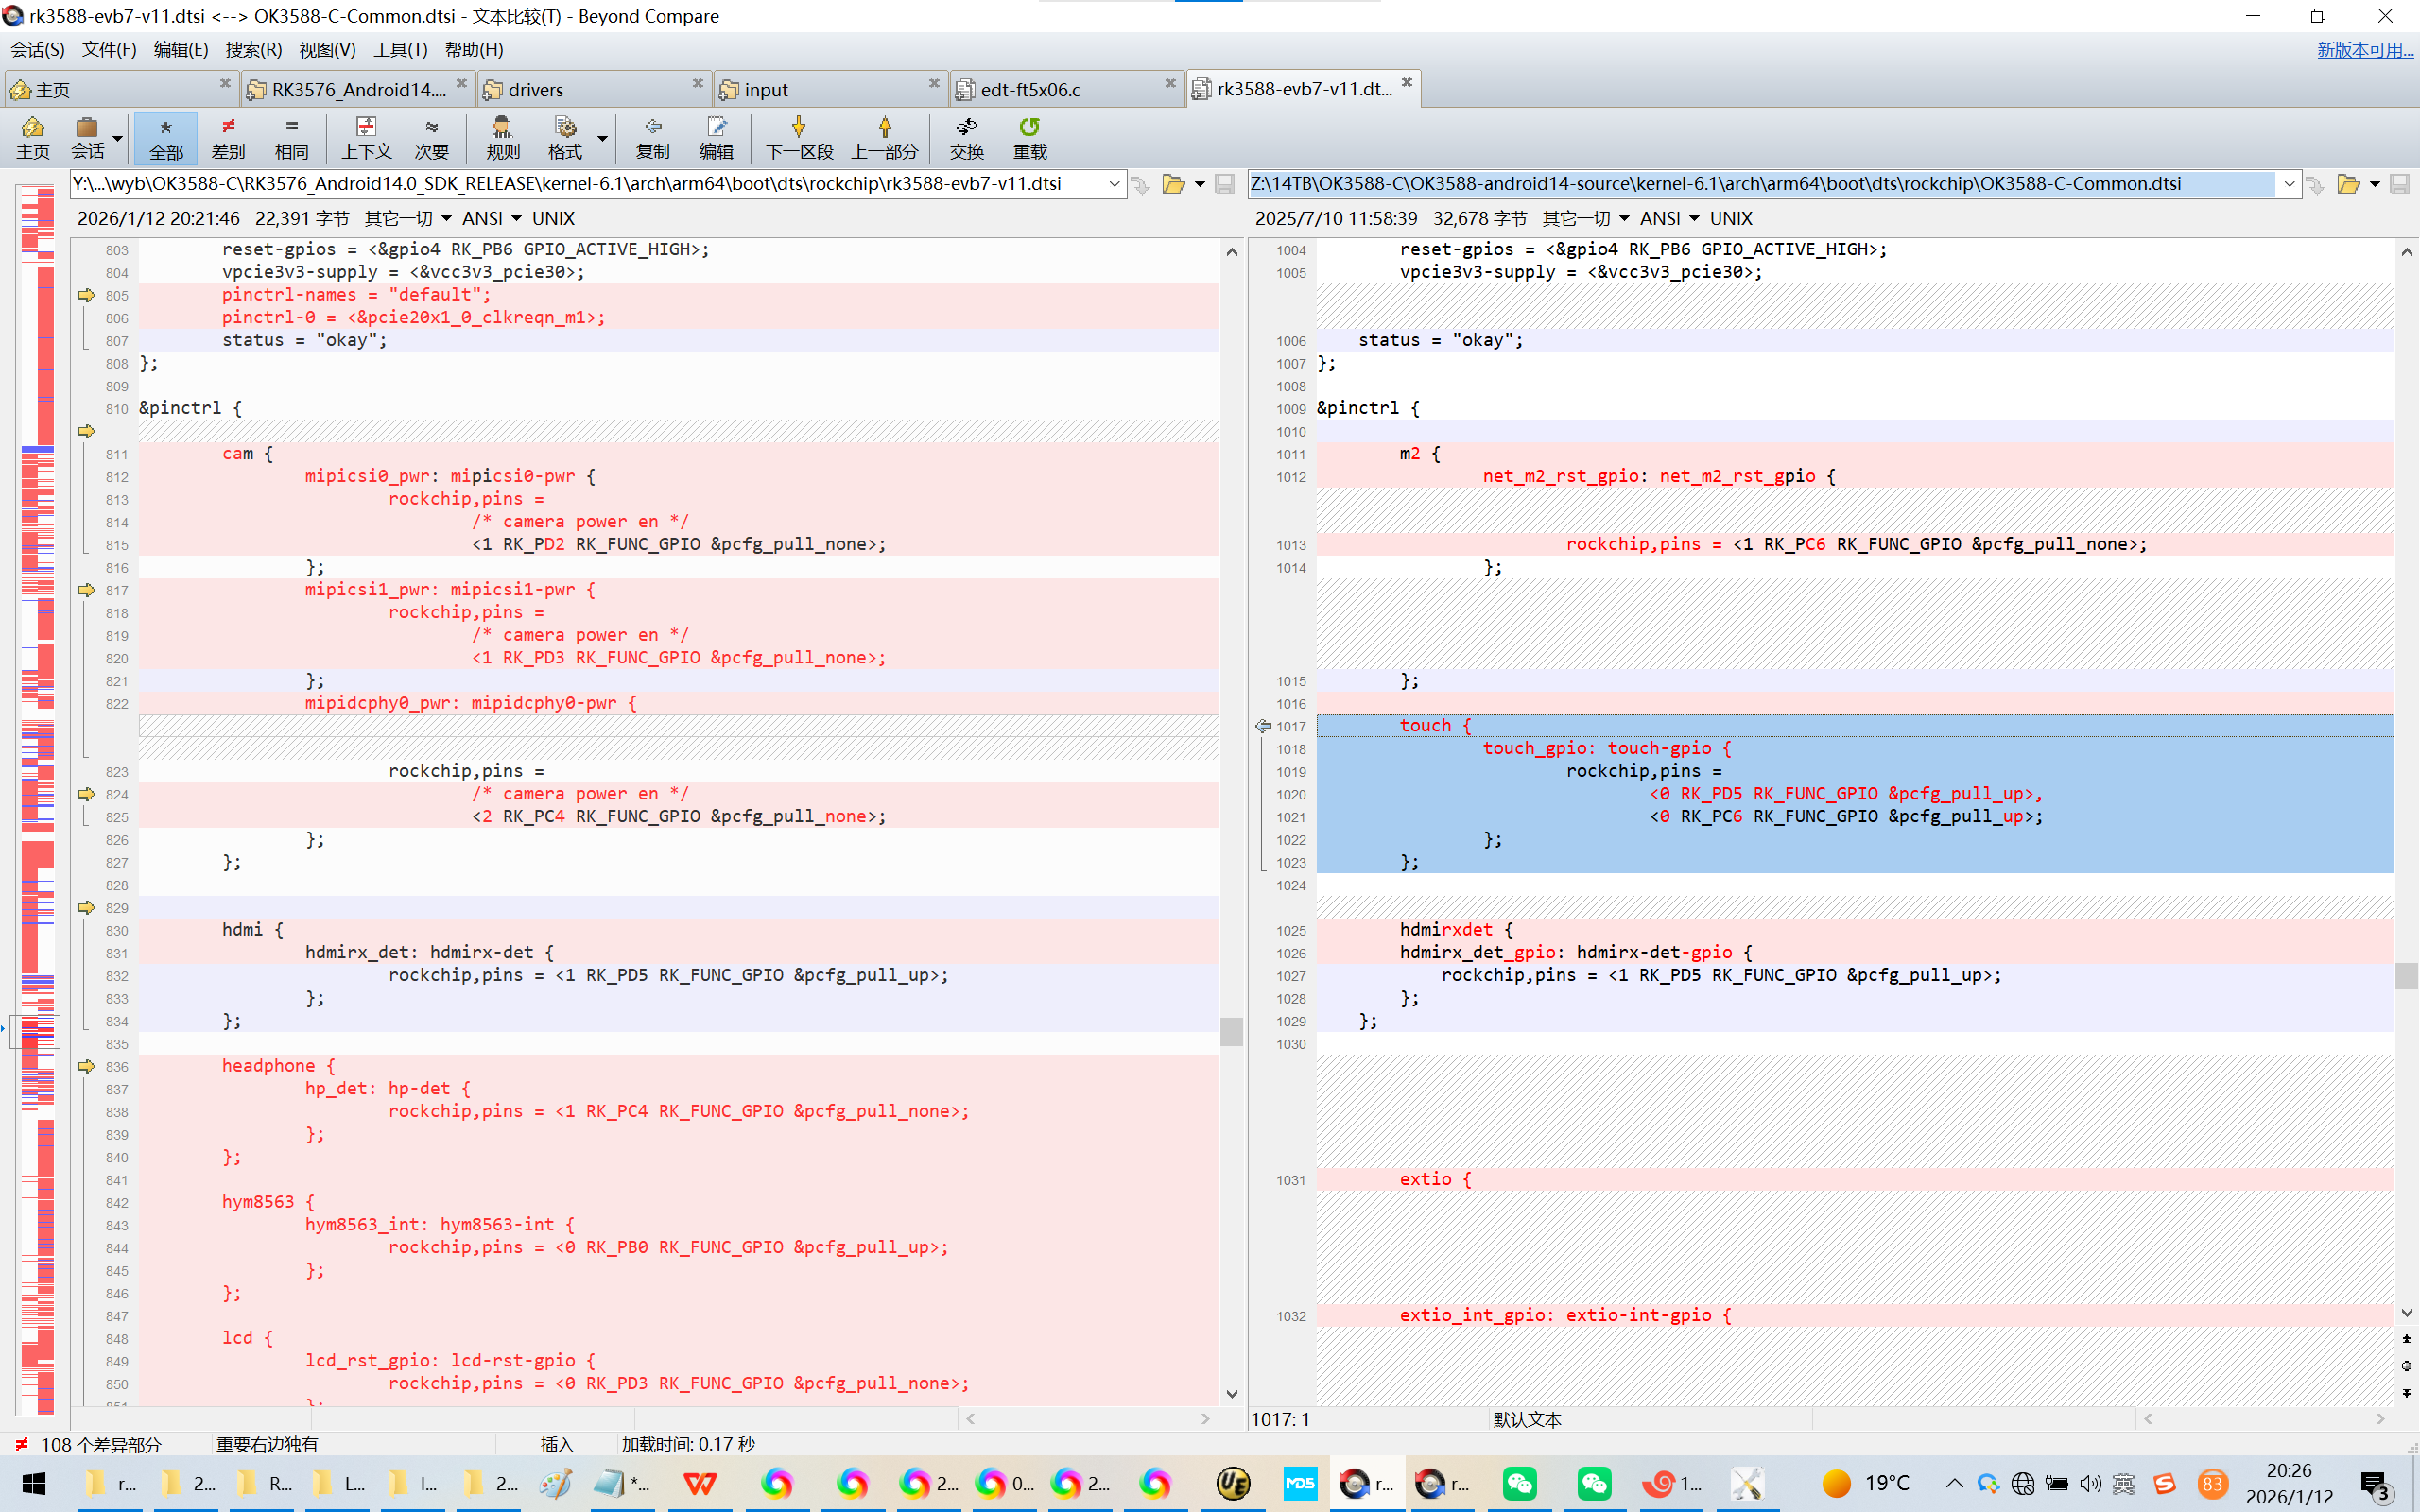
Task: Open left pane ANSI encoding dropdown
Action: [x=491, y=218]
